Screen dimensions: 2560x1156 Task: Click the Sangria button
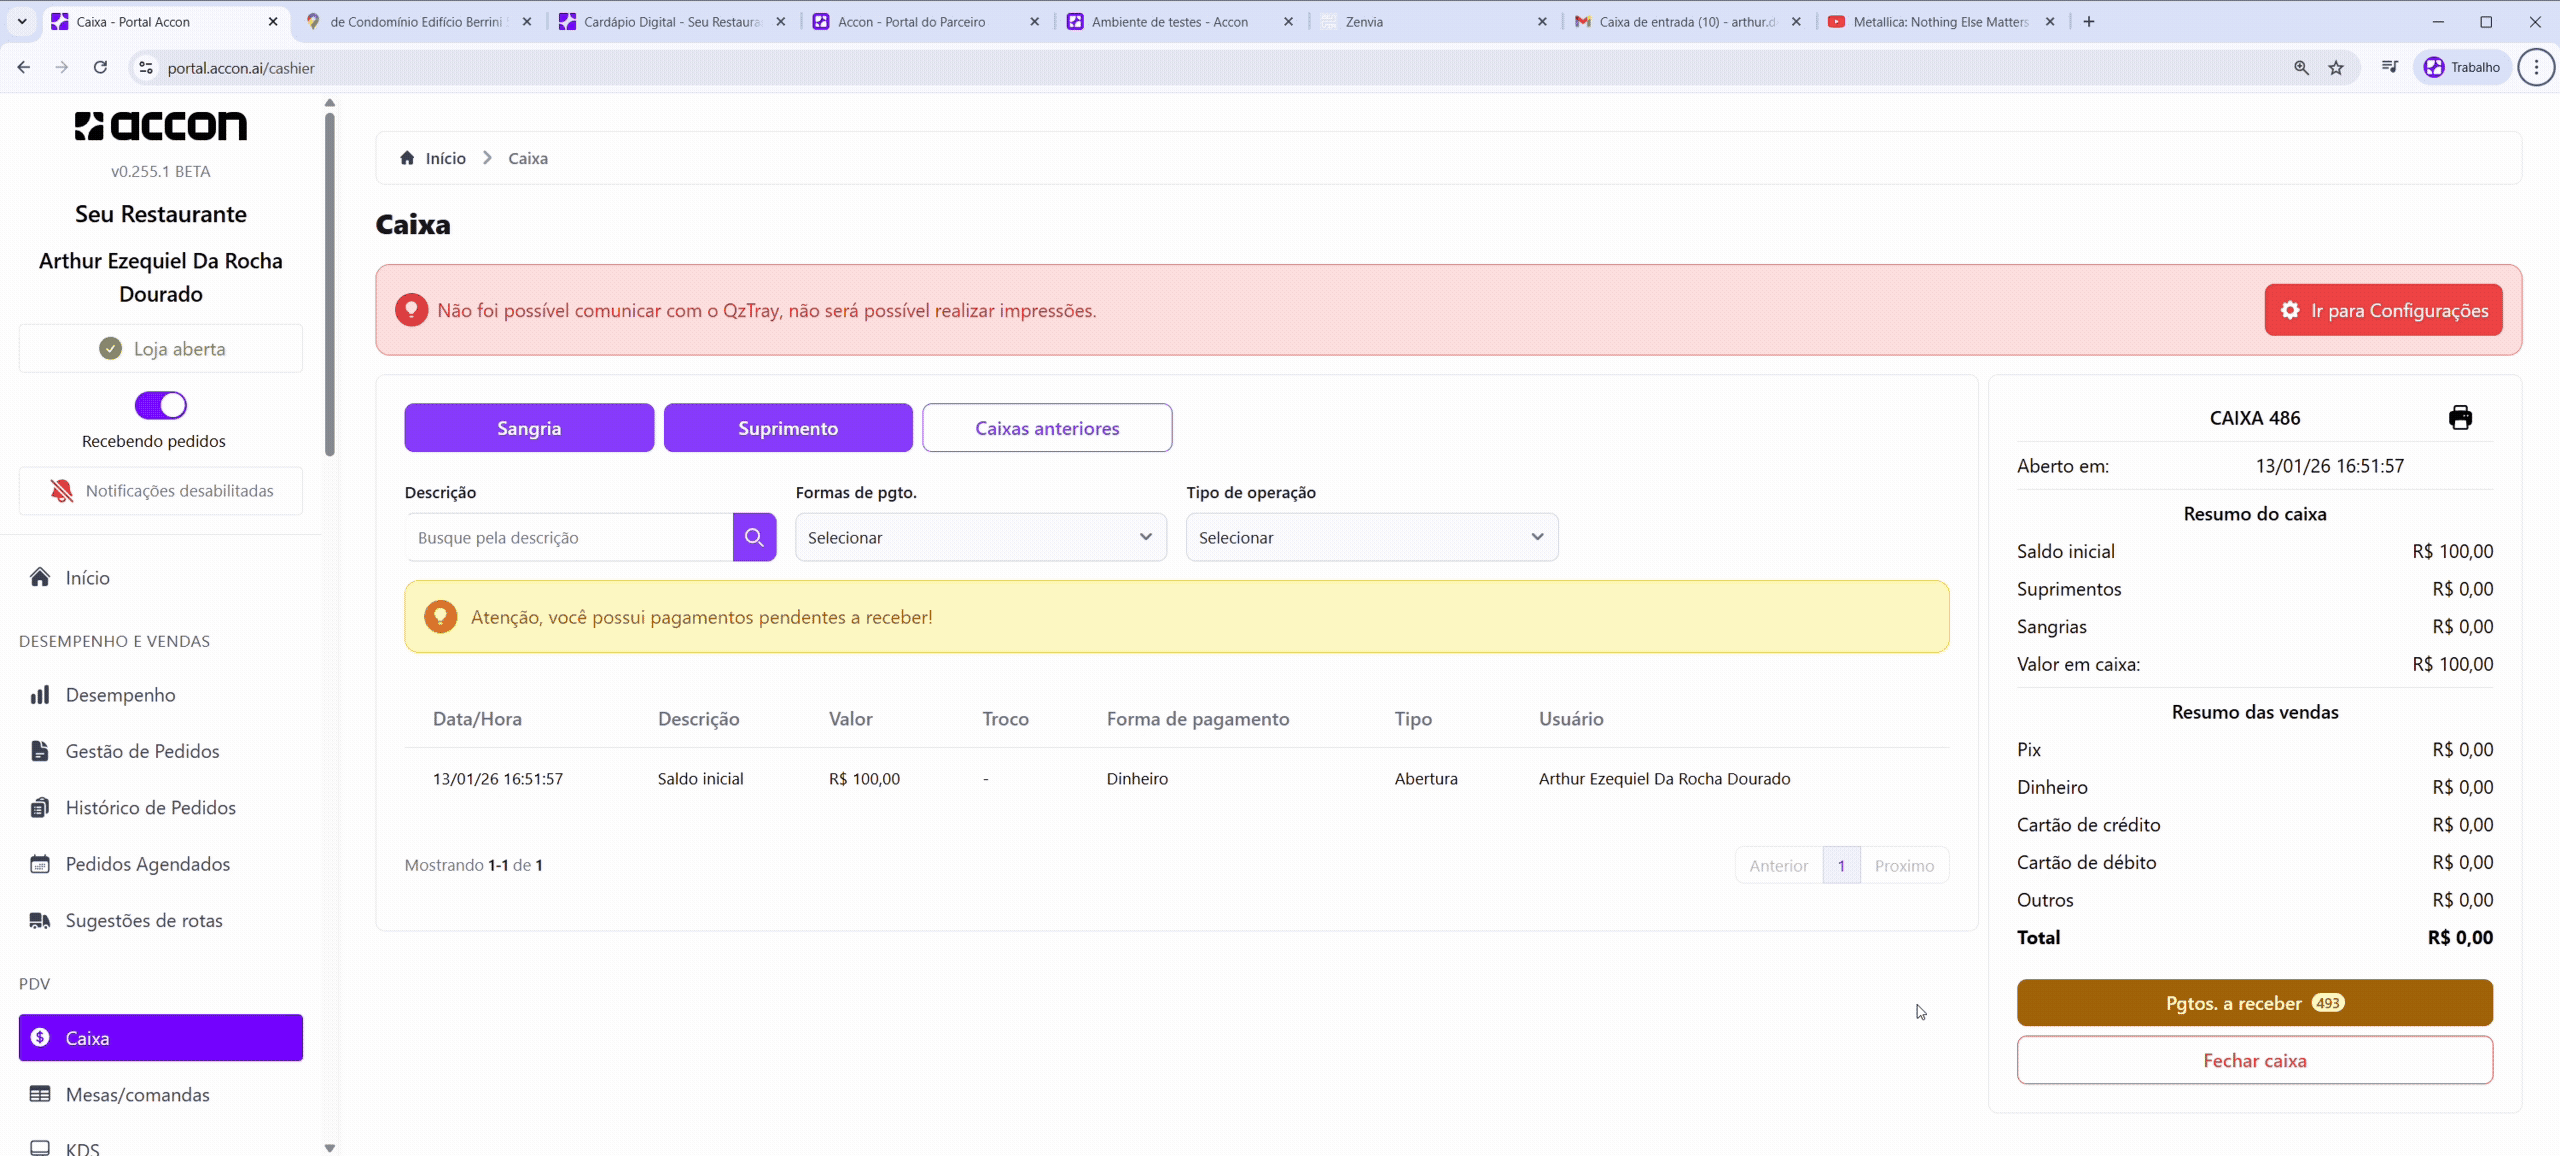click(529, 428)
